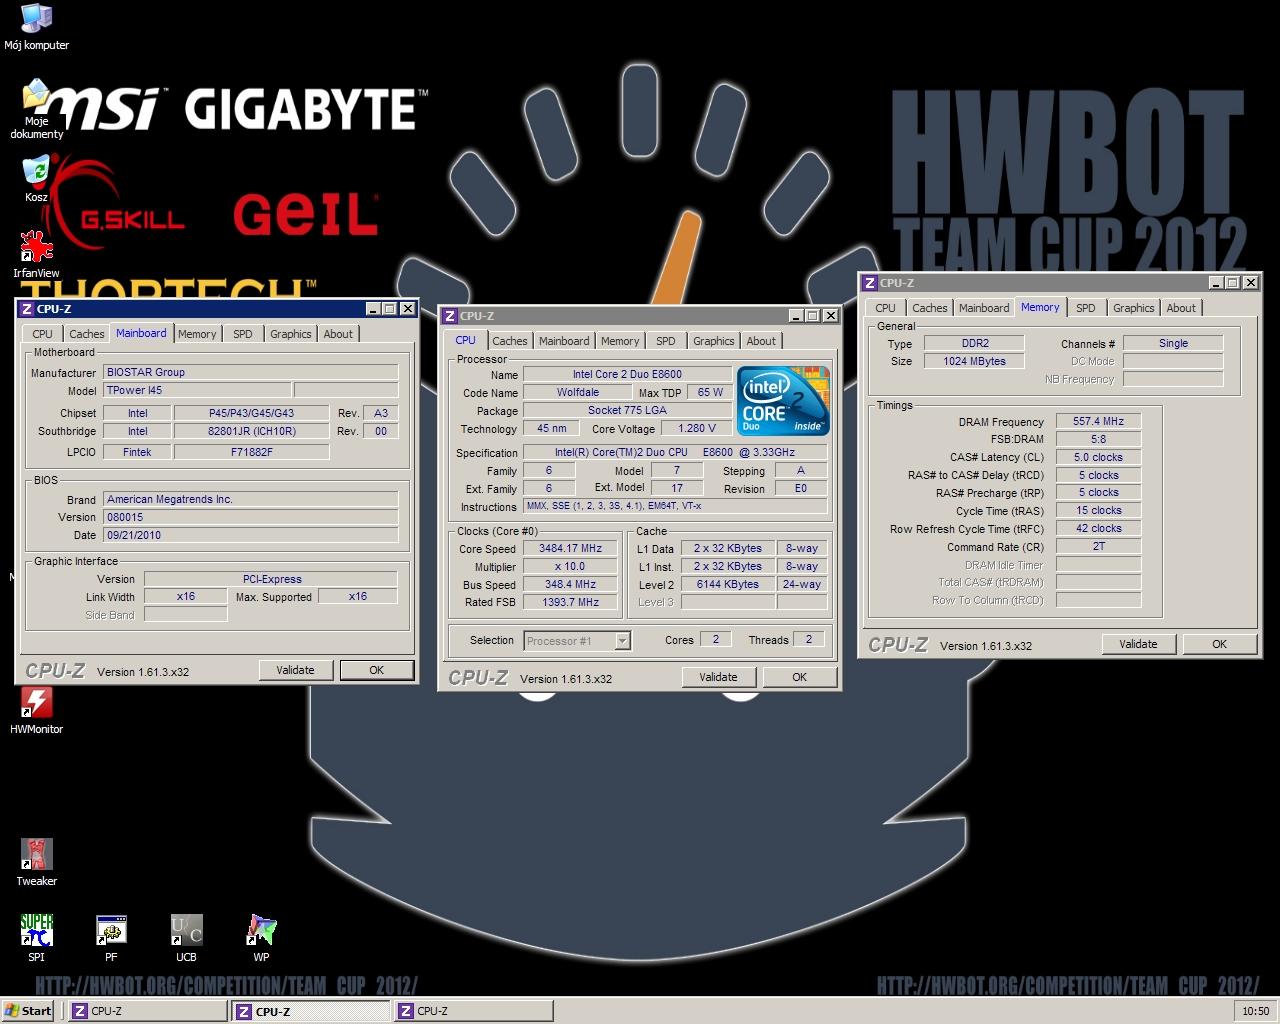Switch to Mainboard tab in the center CPU-Z window

[x=564, y=341]
